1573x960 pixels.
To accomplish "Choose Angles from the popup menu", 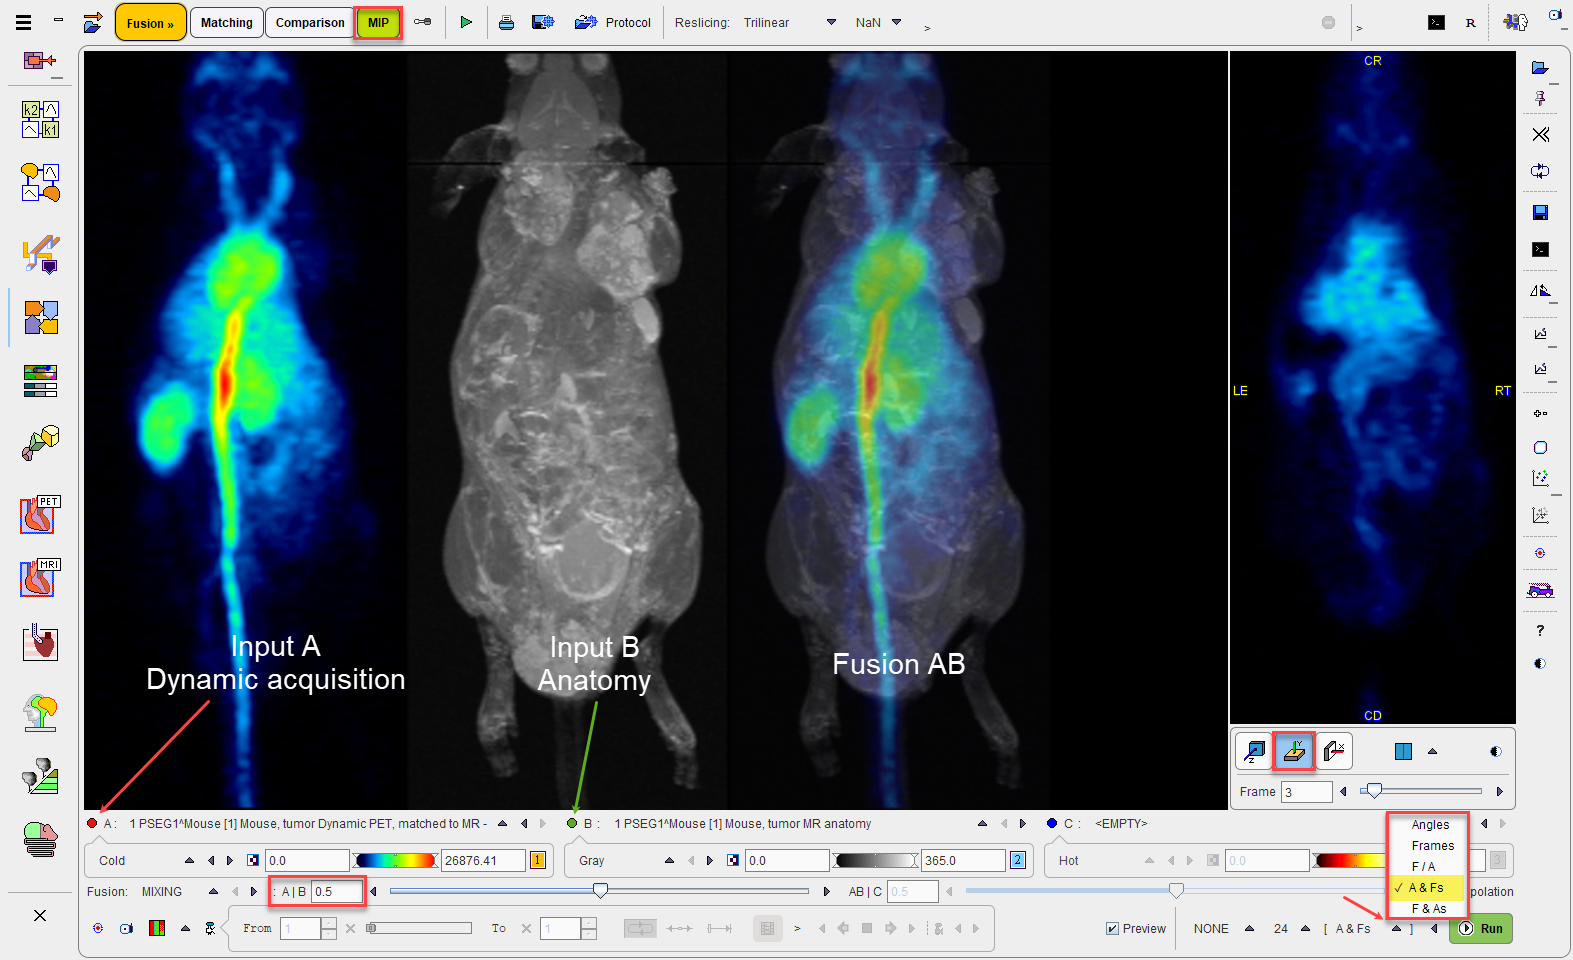I will (x=1430, y=825).
